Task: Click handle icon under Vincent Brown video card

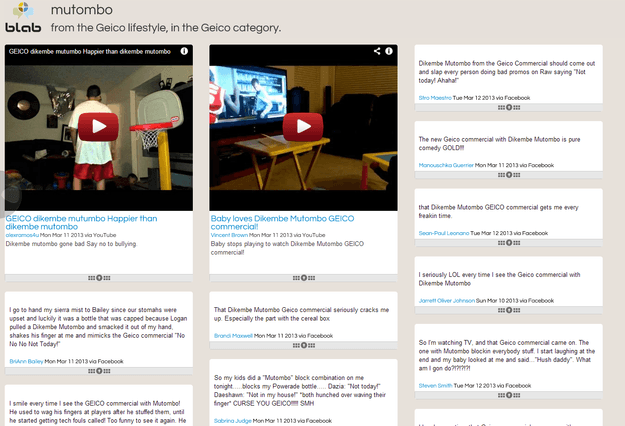Action: coord(304,278)
